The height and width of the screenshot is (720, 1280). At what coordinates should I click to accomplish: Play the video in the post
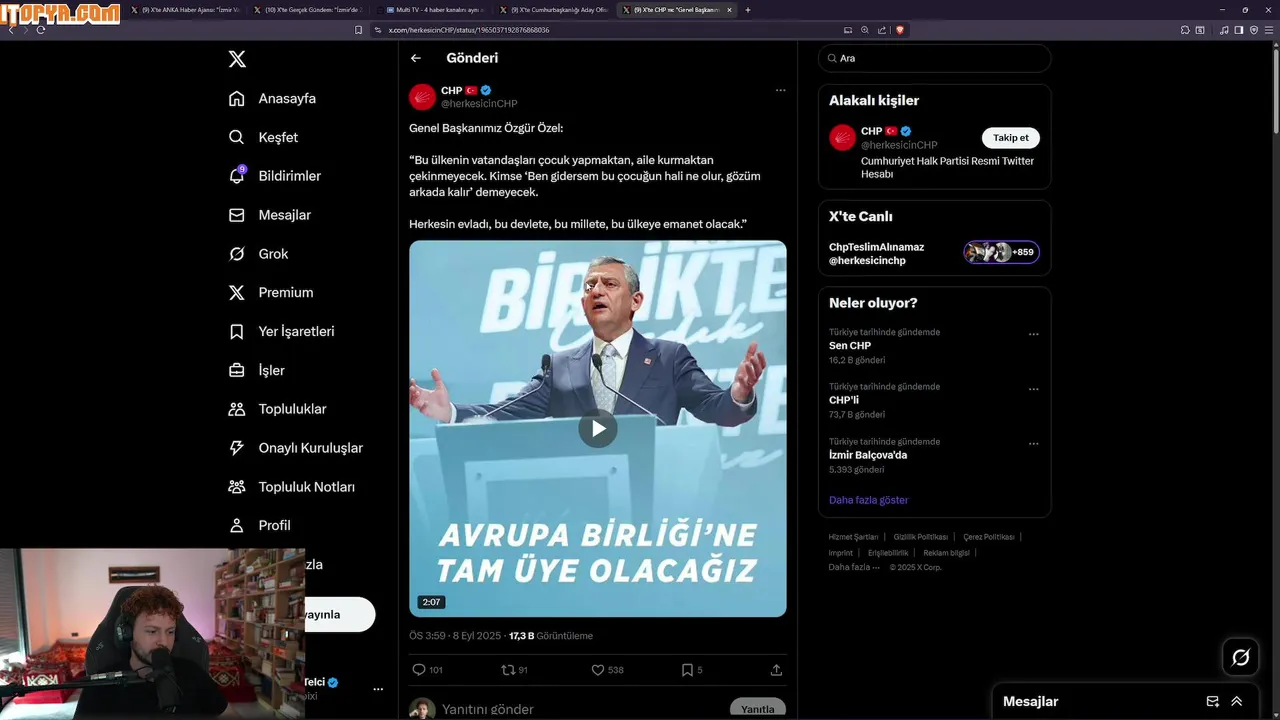pyautogui.click(x=598, y=429)
